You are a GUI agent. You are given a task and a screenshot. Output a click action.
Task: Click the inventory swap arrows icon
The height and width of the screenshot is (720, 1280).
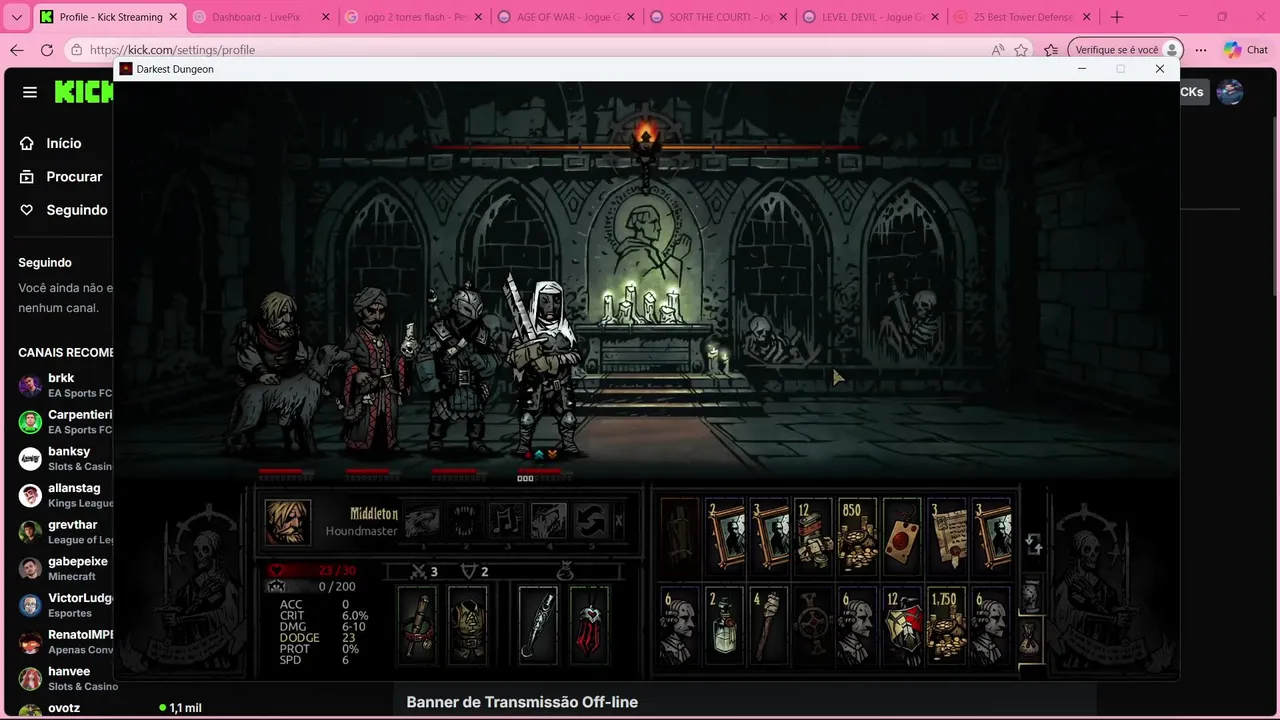[x=1033, y=544]
